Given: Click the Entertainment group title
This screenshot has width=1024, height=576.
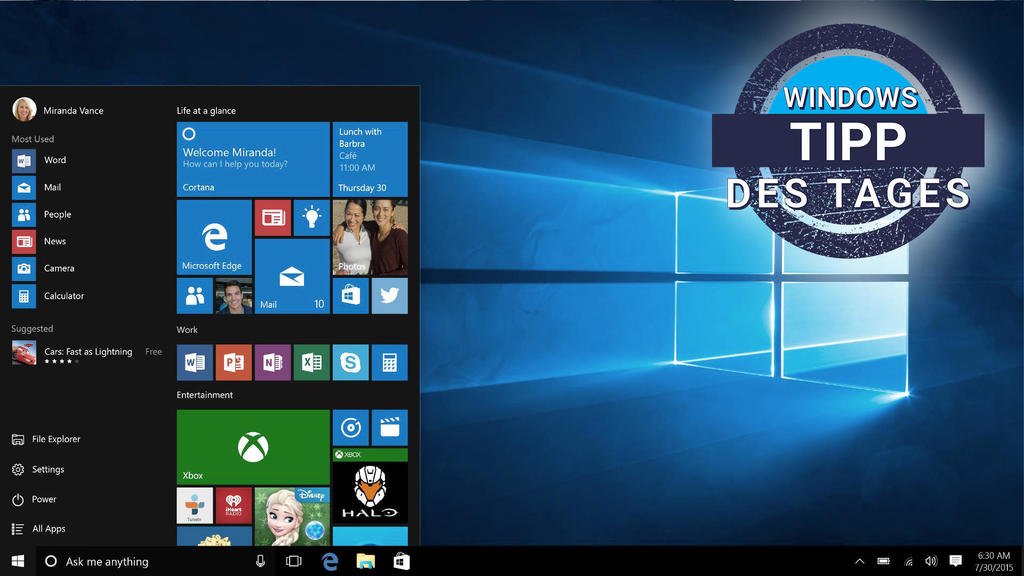Looking at the screenshot, I should (204, 395).
